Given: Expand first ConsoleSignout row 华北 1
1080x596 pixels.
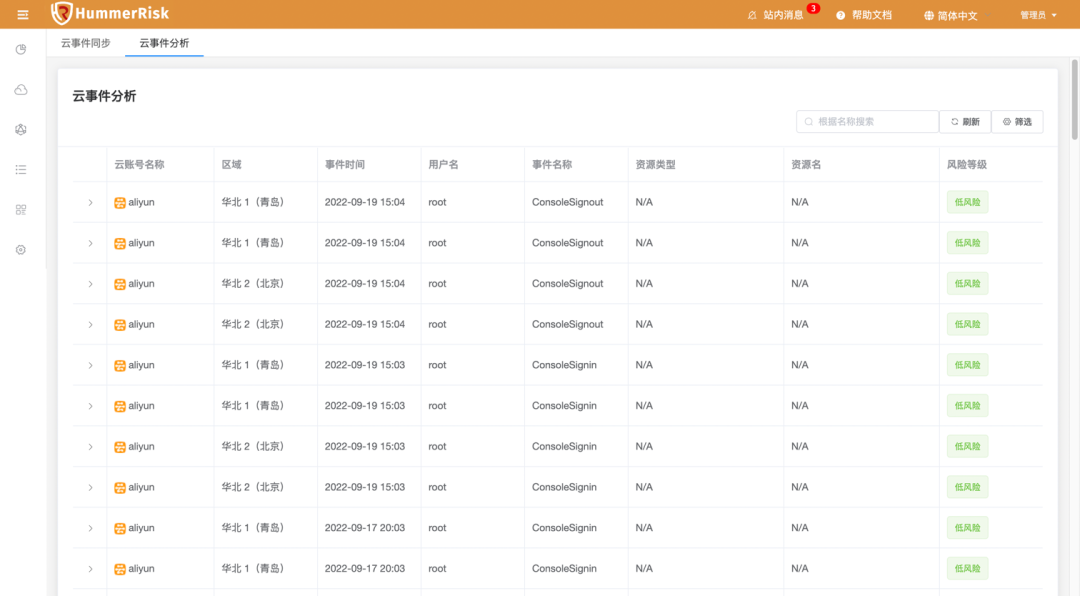Looking at the screenshot, I should coord(90,203).
